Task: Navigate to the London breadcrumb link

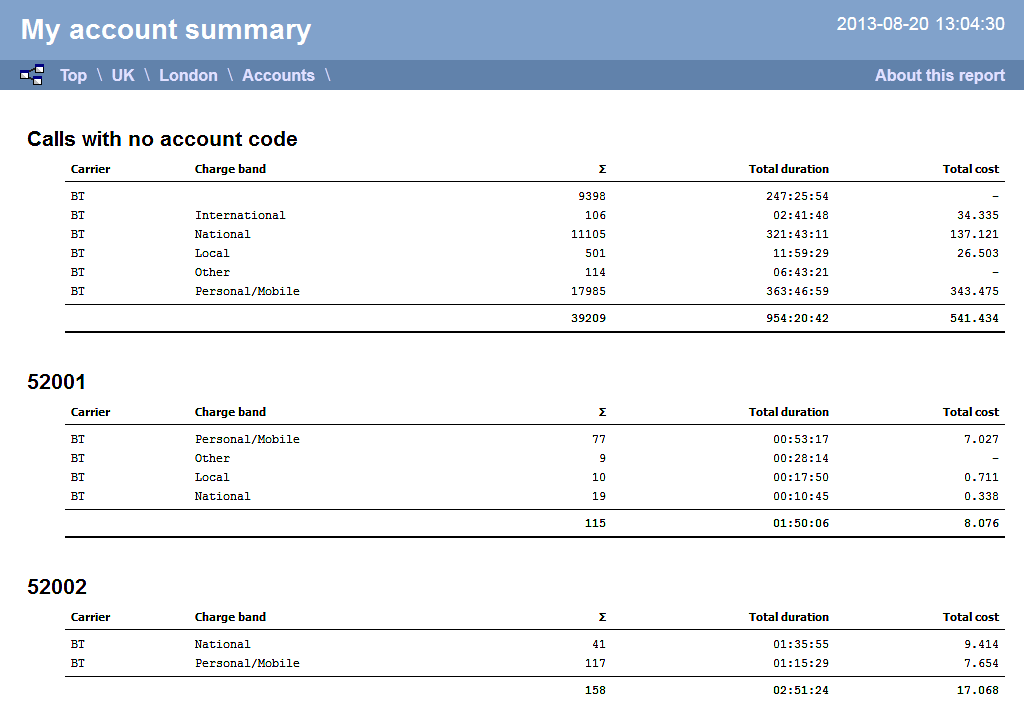Action: pyautogui.click(x=188, y=75)
